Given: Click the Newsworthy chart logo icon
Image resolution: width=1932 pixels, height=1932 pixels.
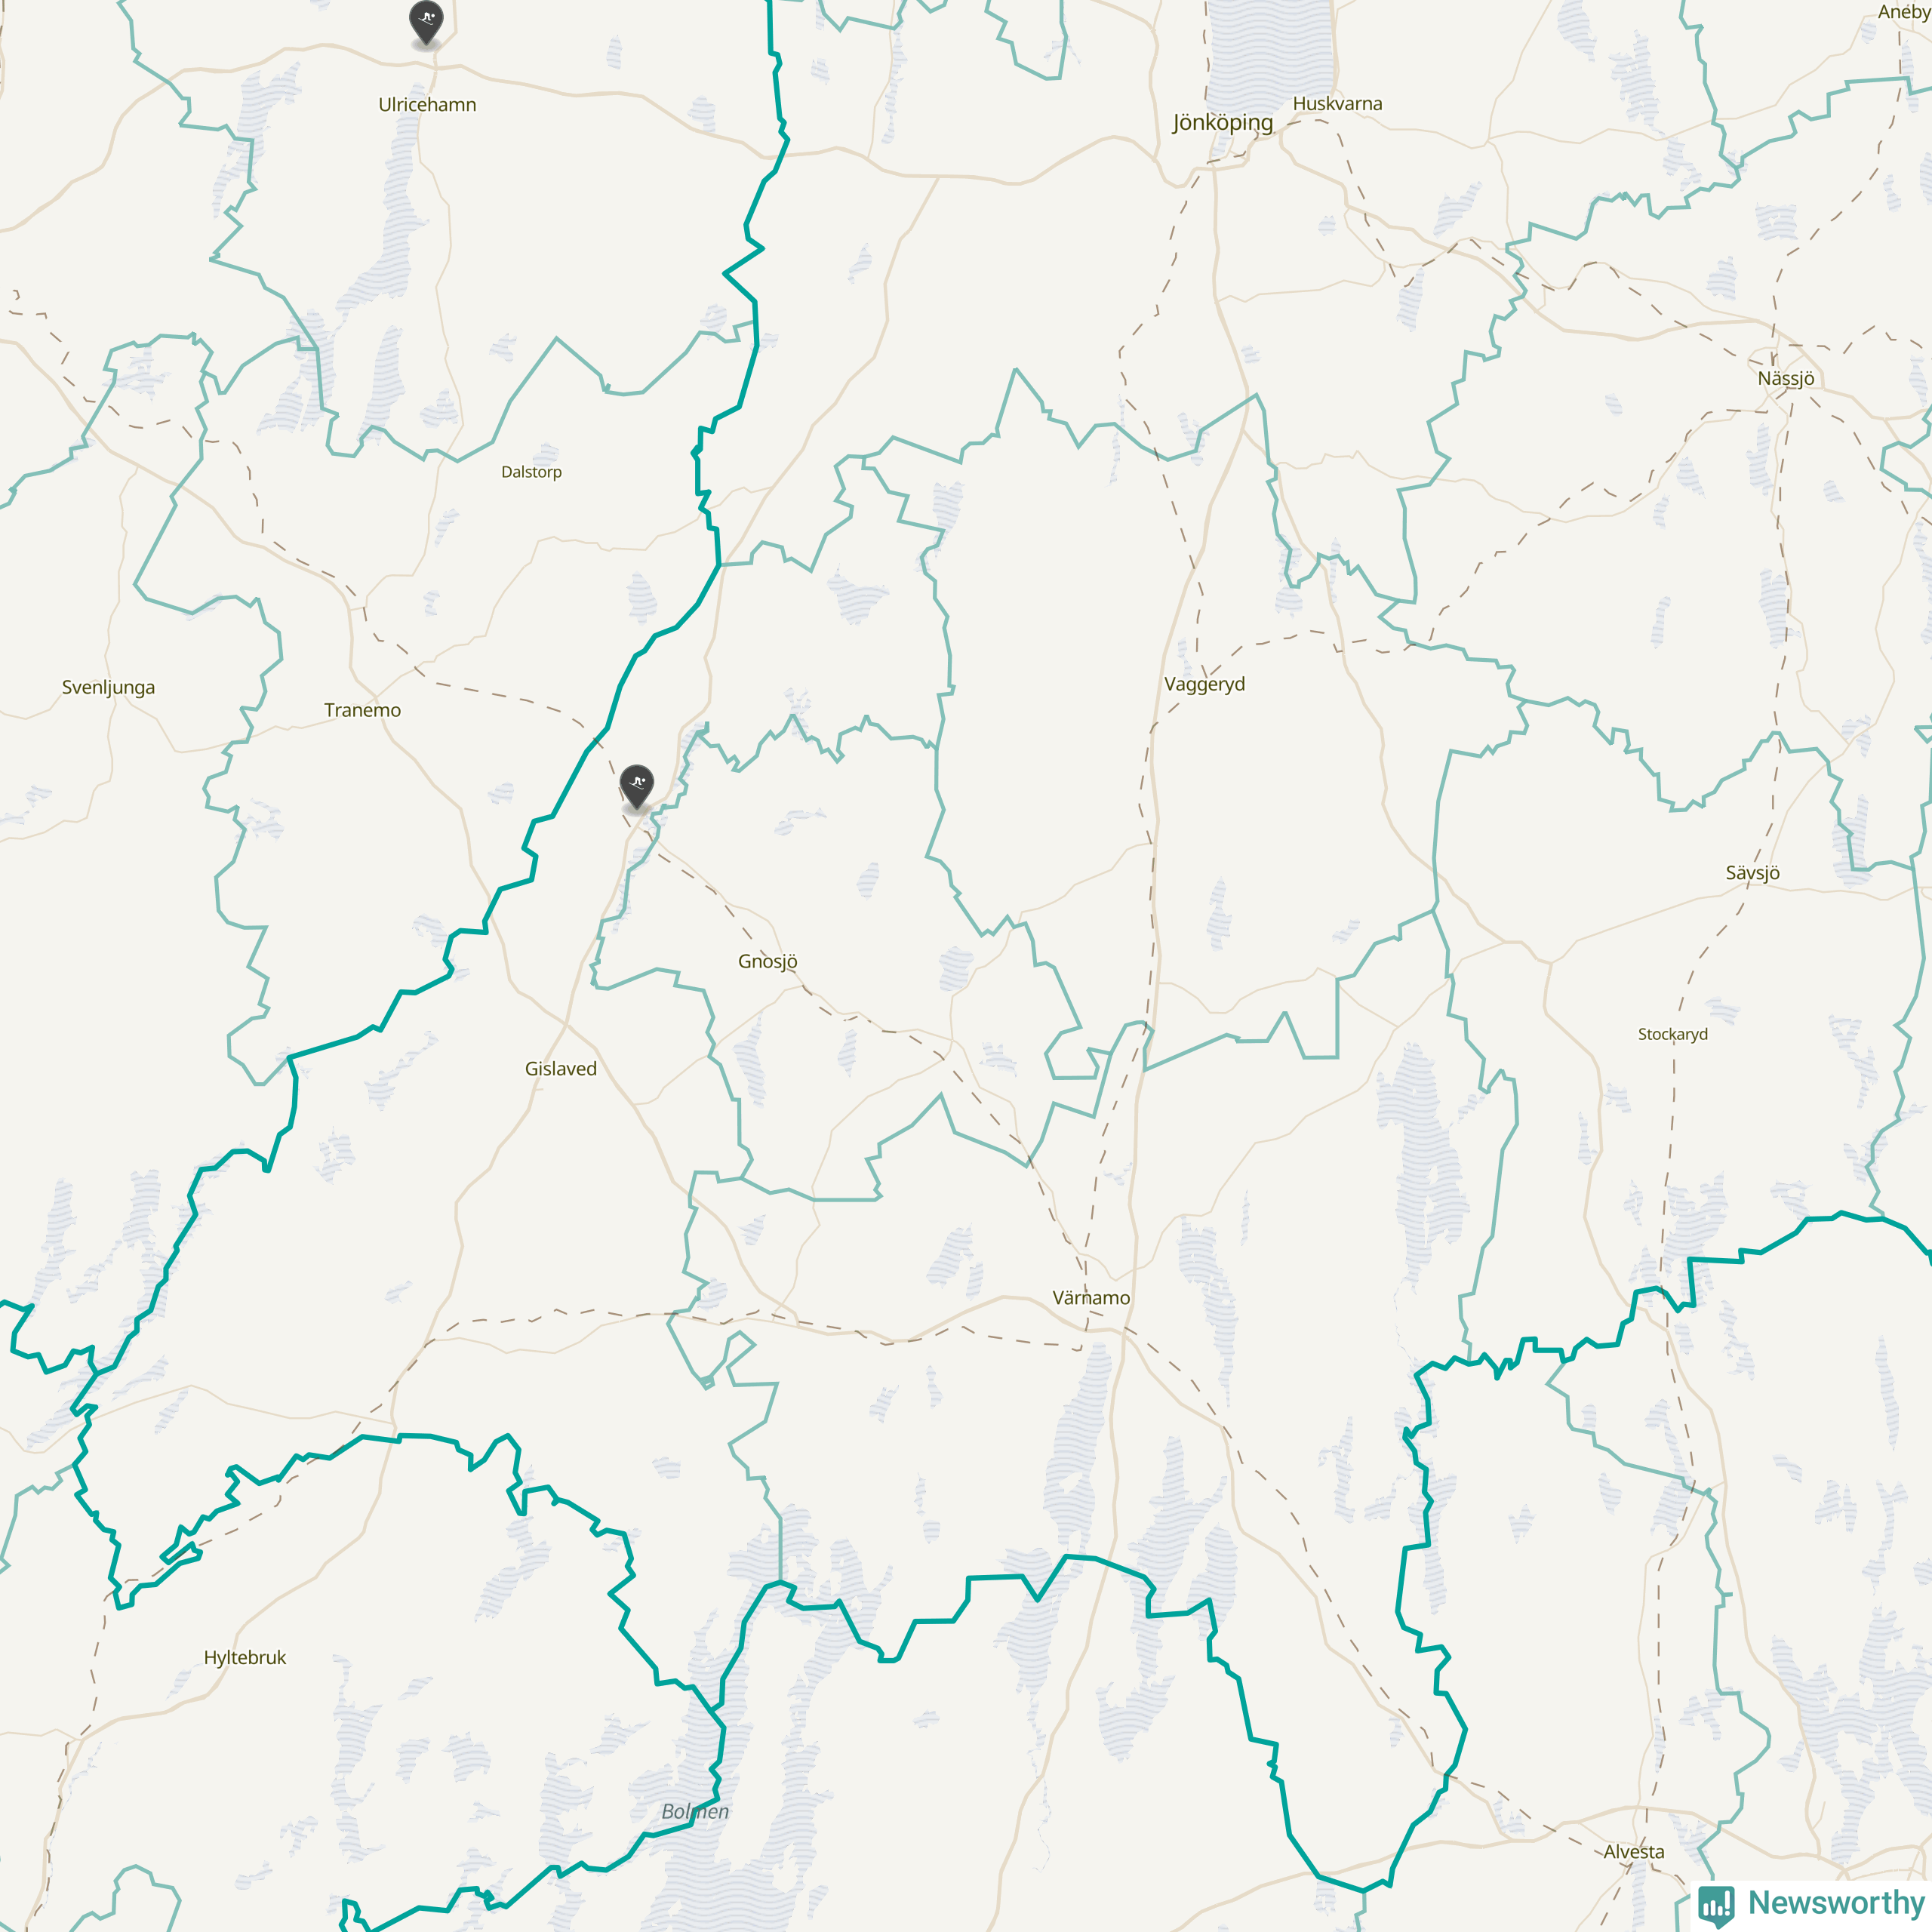Looking at the screenshot, I should coord(1717,1904).
